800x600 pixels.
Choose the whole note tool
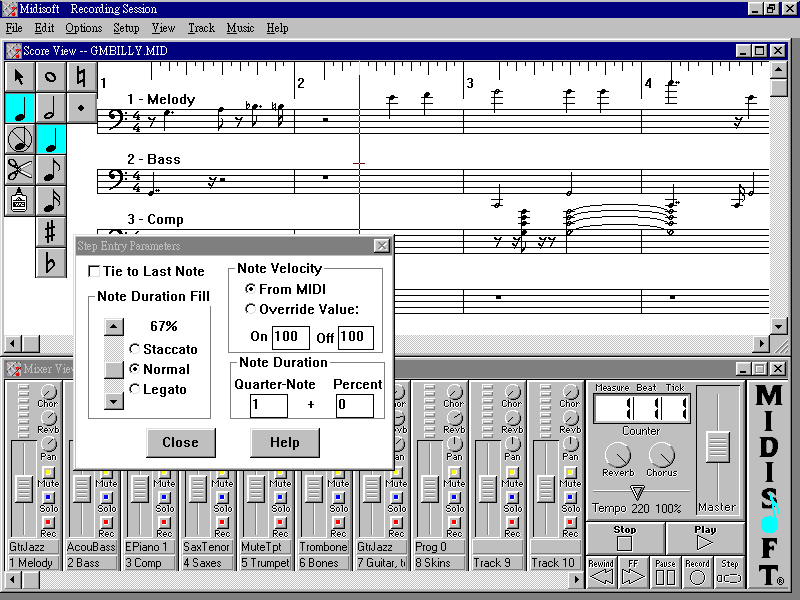point(50,77)
